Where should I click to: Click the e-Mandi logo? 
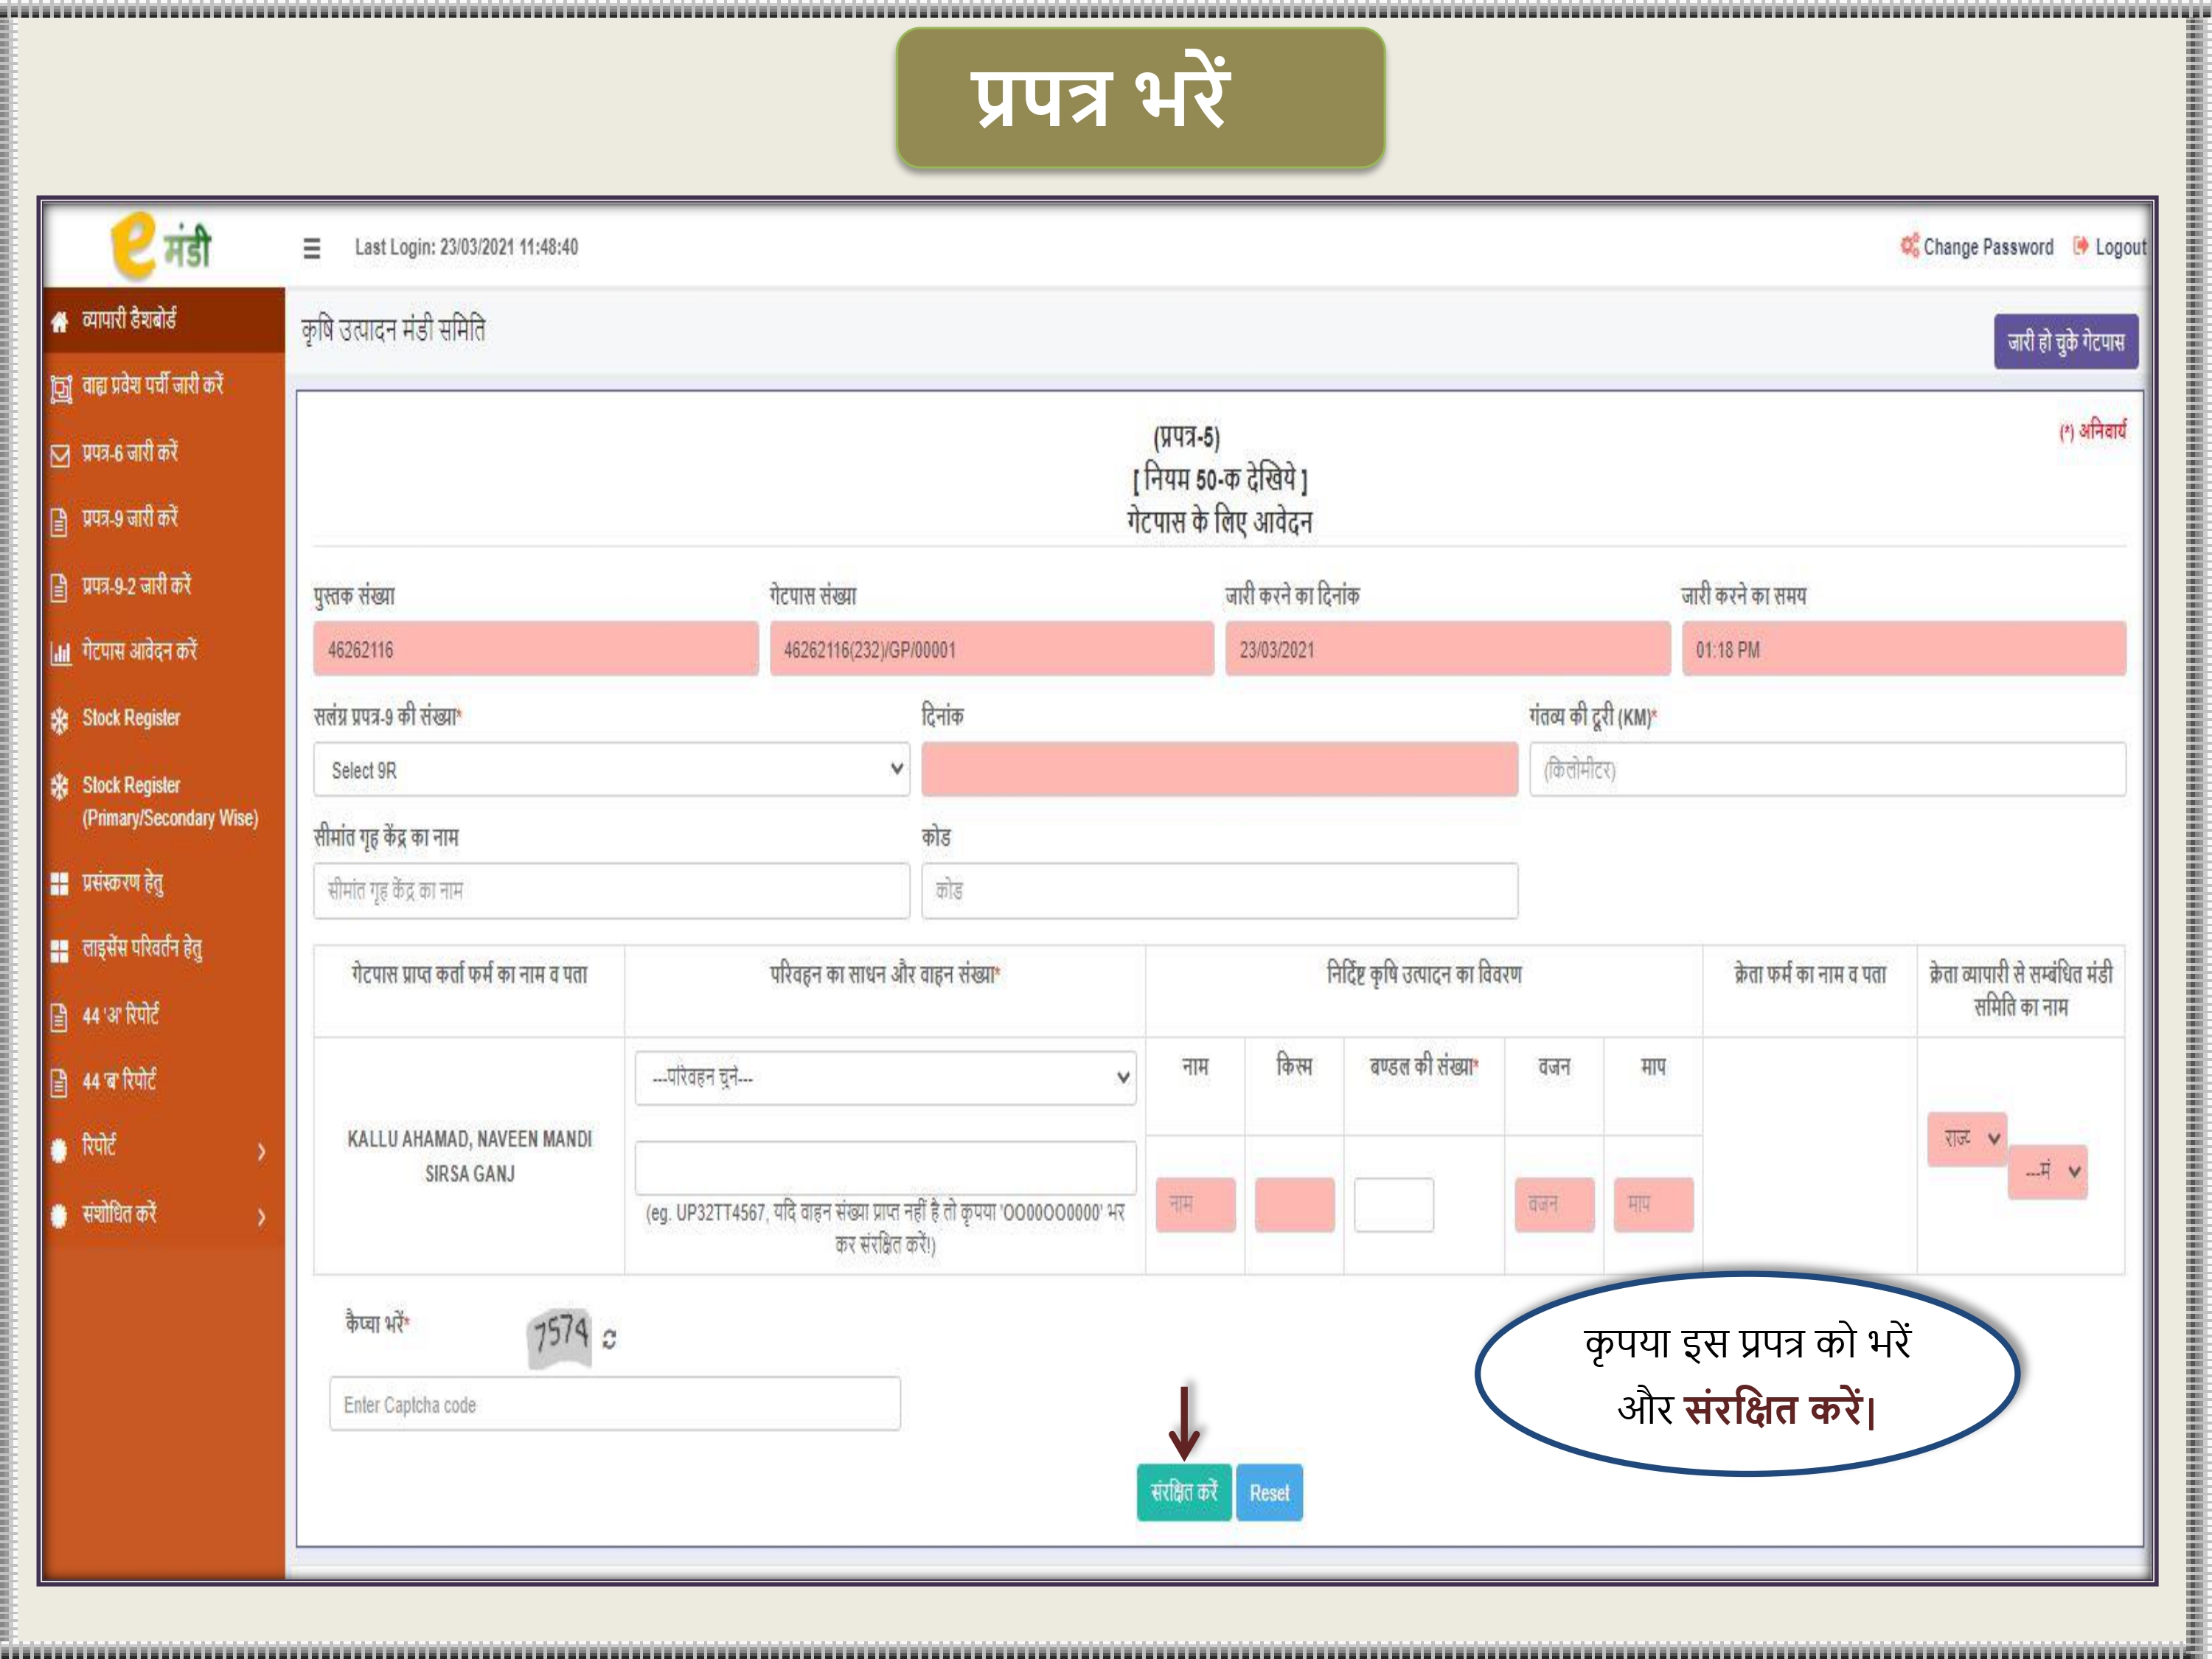pyautogui.click(x=161, y=246)
